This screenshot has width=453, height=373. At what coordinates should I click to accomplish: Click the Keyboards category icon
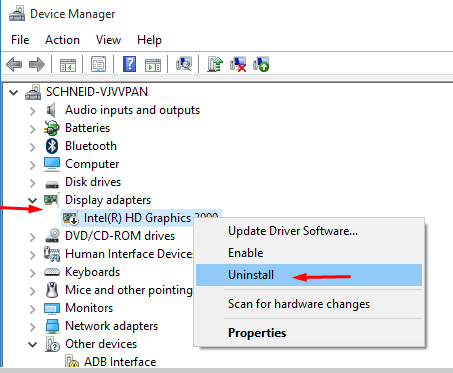pyautogui.click(x=52, y=272)
